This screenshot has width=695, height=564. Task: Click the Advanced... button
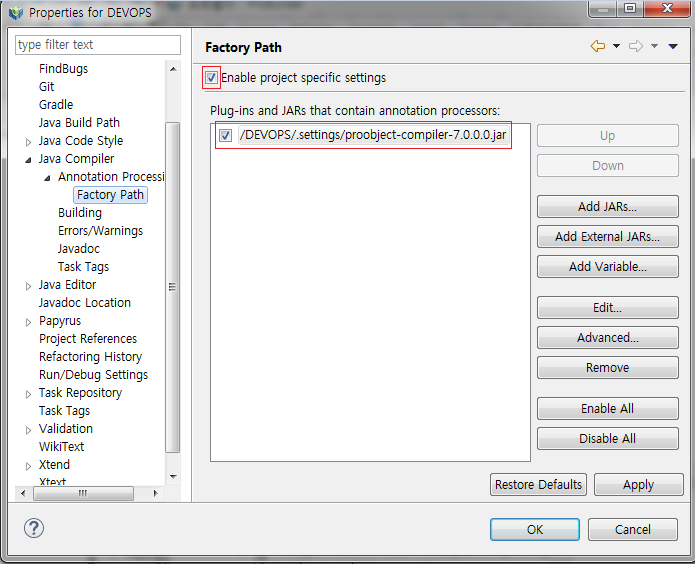608,338
